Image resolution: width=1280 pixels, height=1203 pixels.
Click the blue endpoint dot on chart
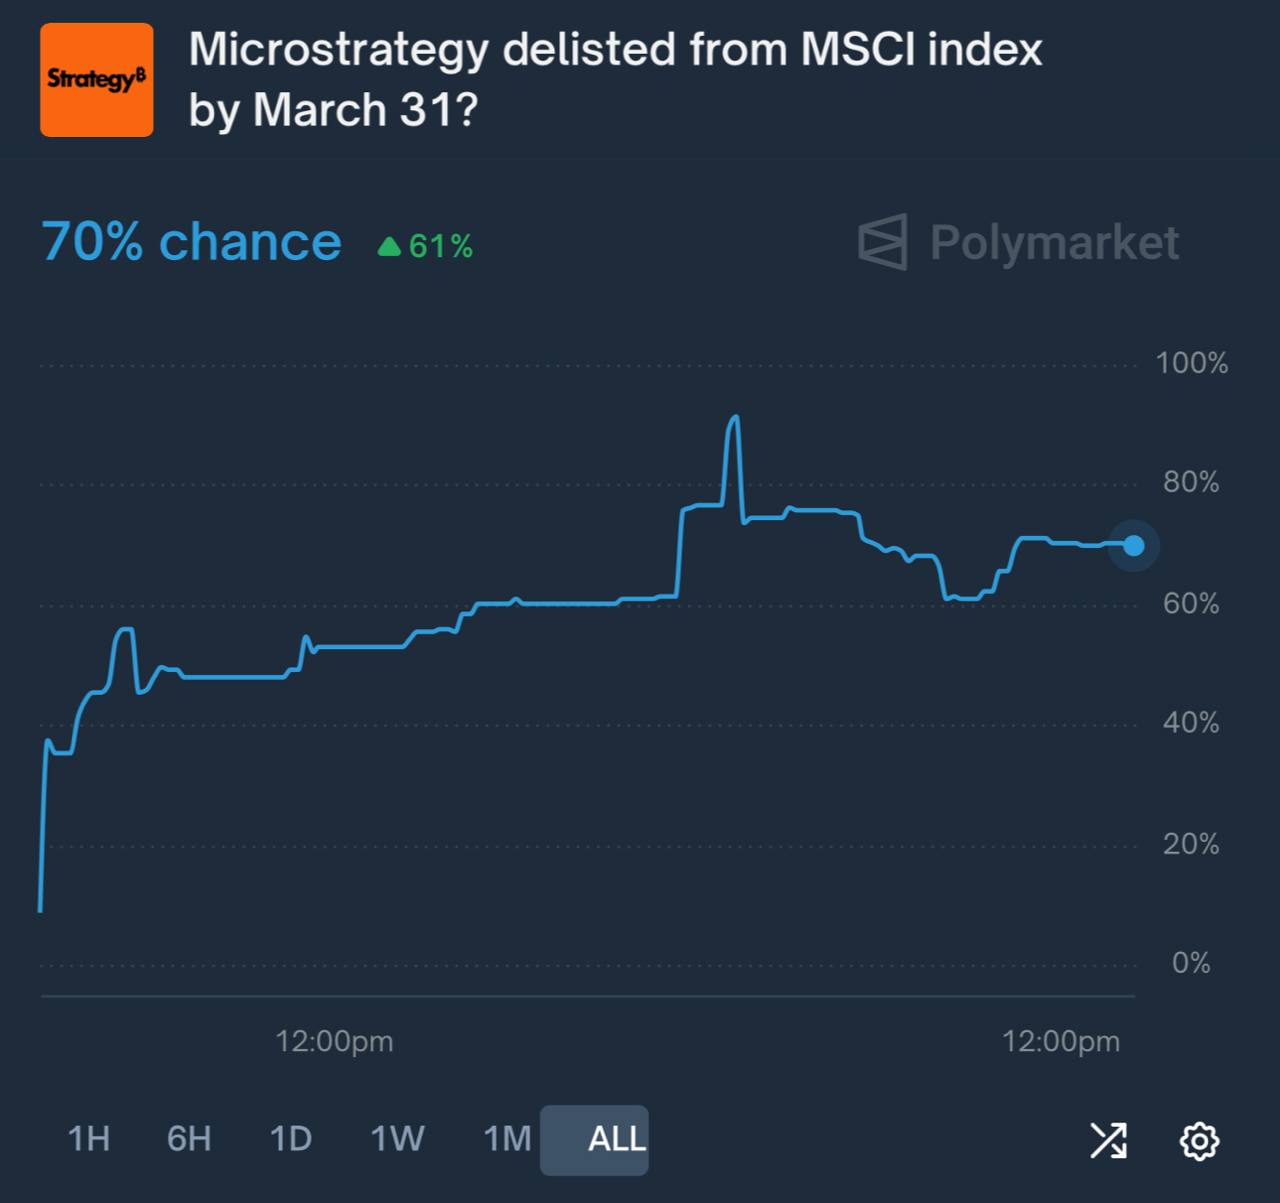pos(1134,545)
